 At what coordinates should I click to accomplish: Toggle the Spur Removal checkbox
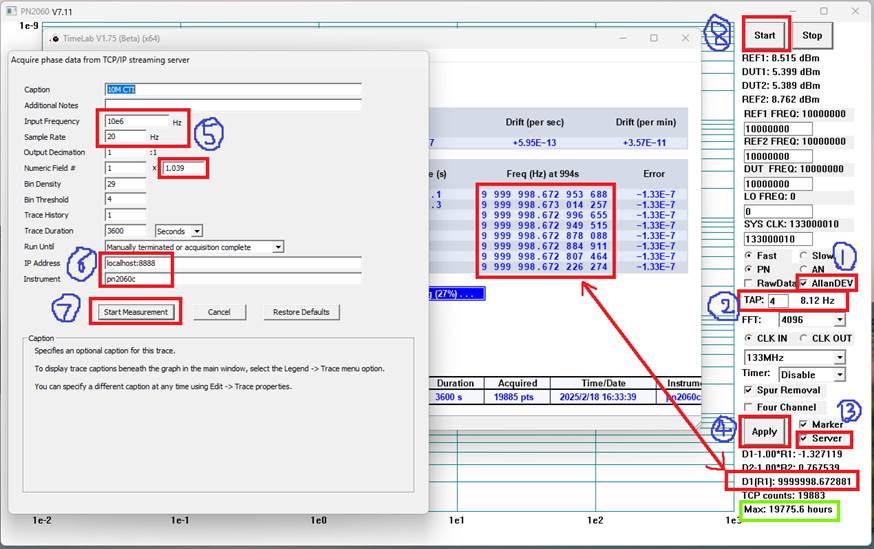click(748, 390)
